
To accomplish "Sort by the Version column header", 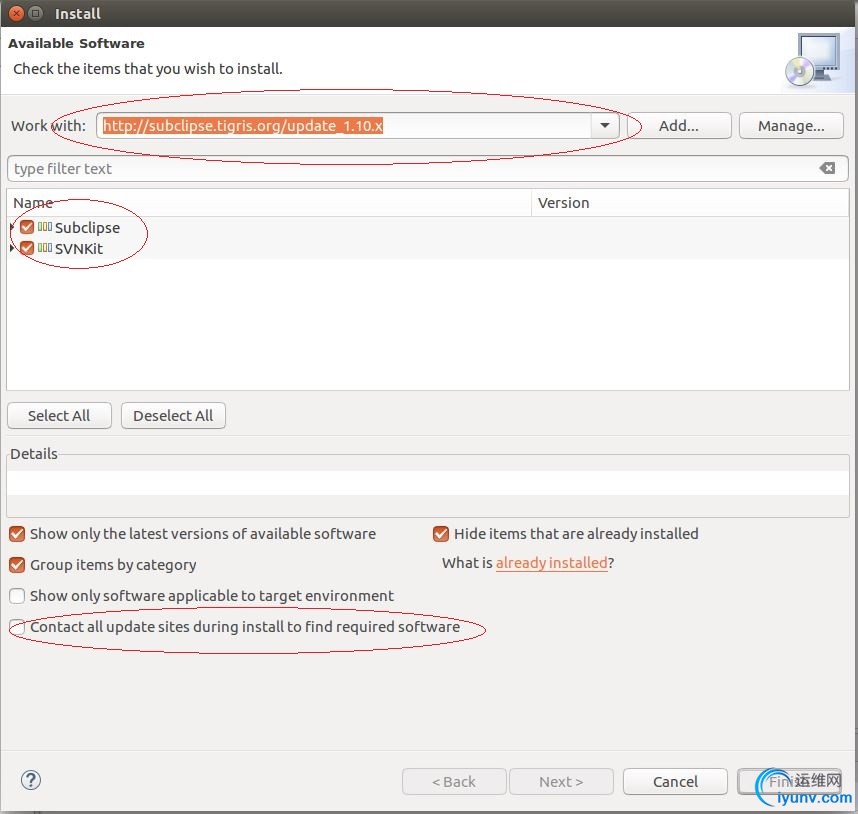I will point(690,203).
